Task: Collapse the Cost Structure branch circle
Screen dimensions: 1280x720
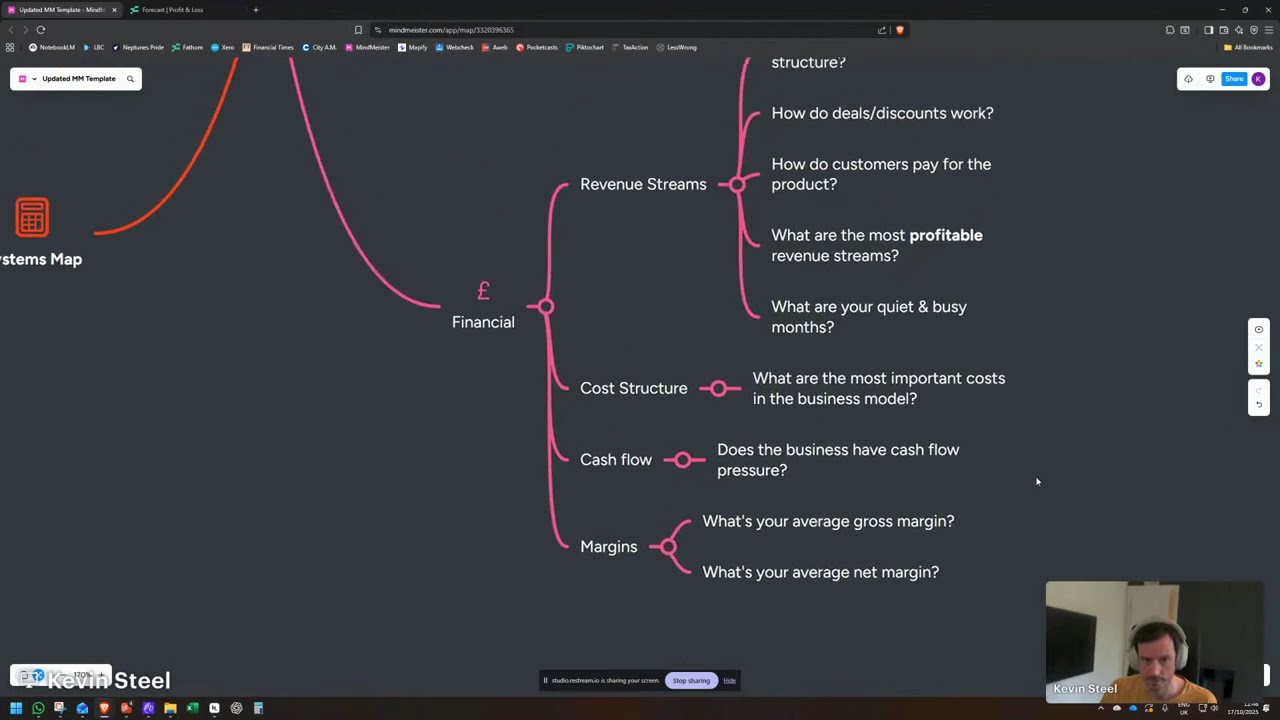Action: 719,388
